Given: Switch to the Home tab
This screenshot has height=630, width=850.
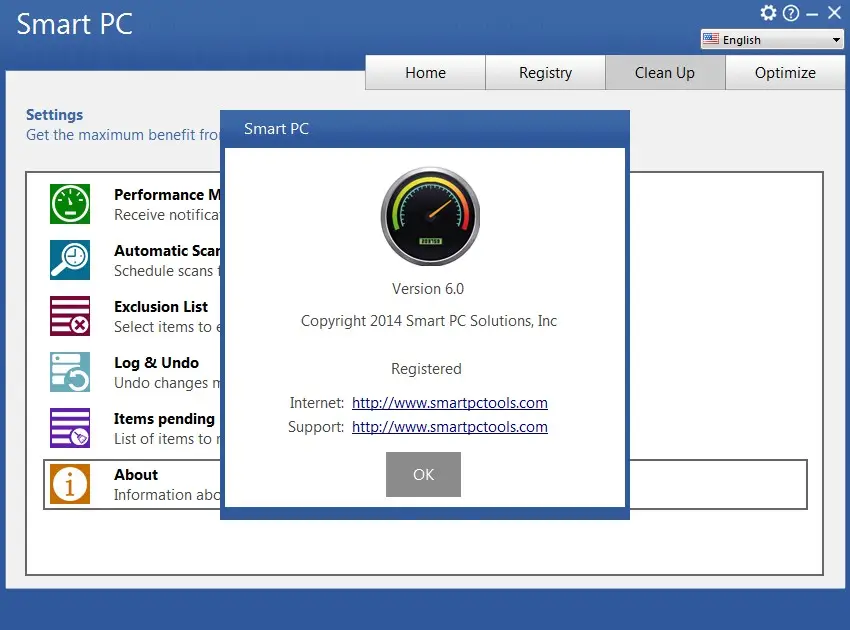Looking at the screenshot, I should 426,73.
